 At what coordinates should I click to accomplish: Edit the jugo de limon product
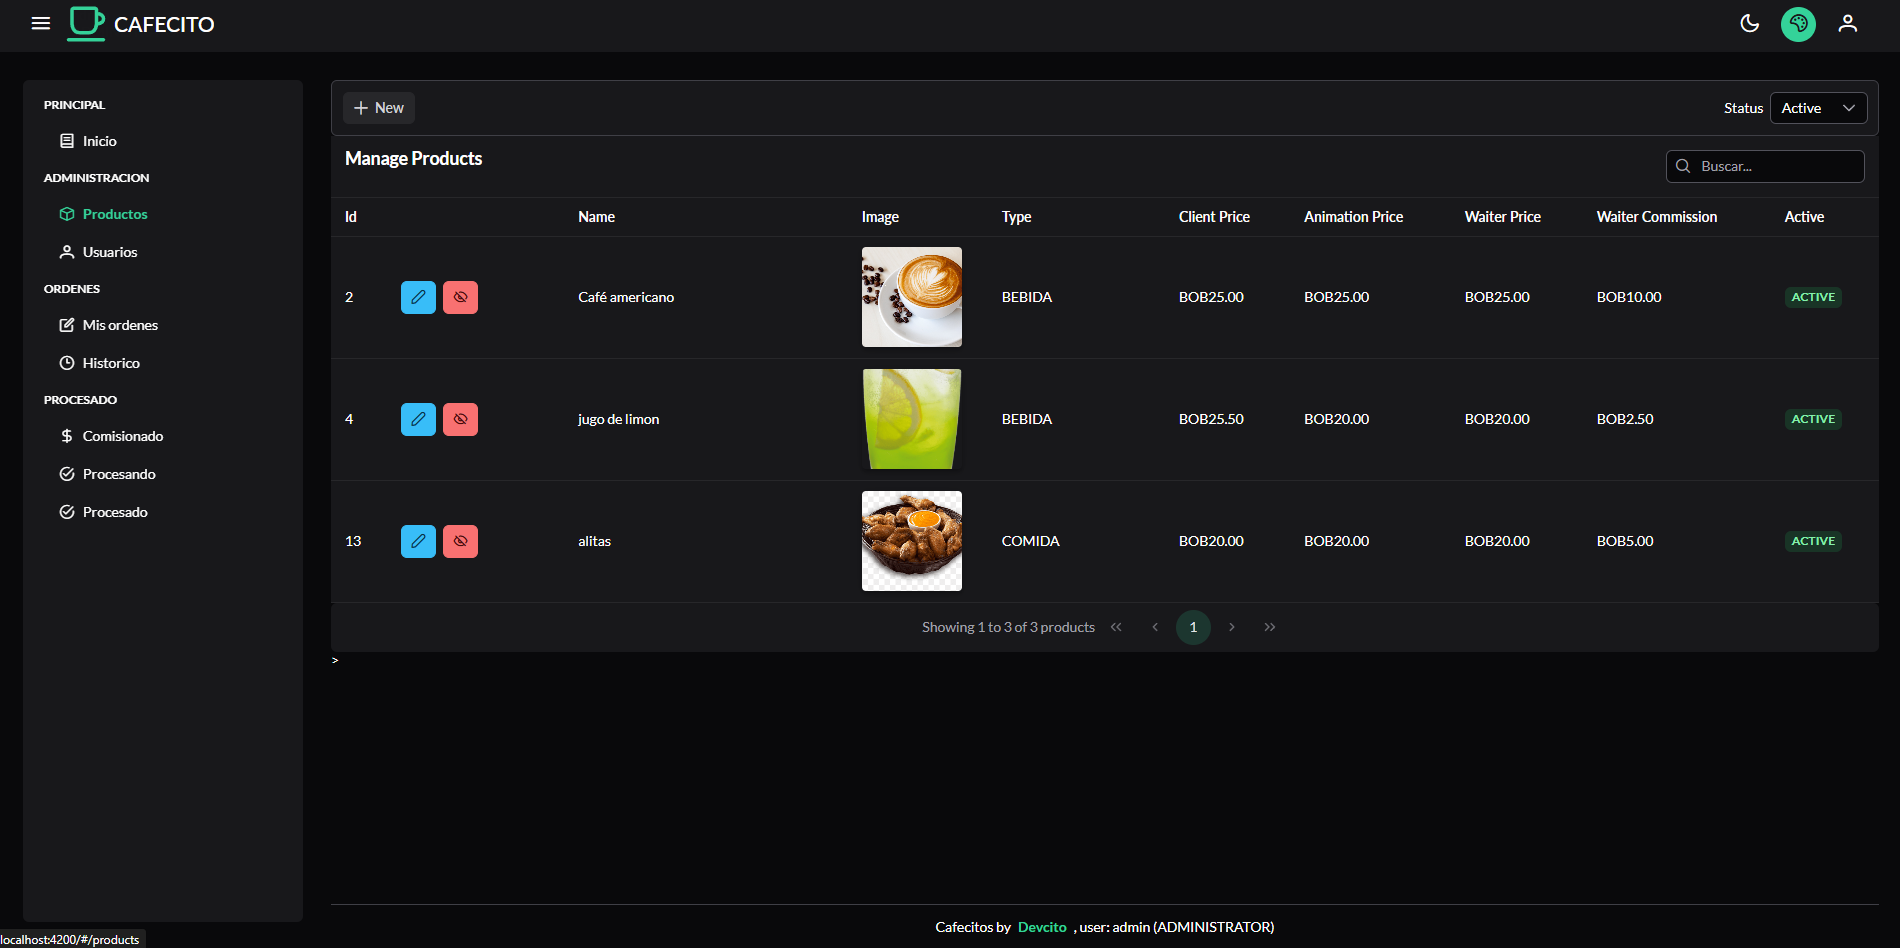coord(418,419)
